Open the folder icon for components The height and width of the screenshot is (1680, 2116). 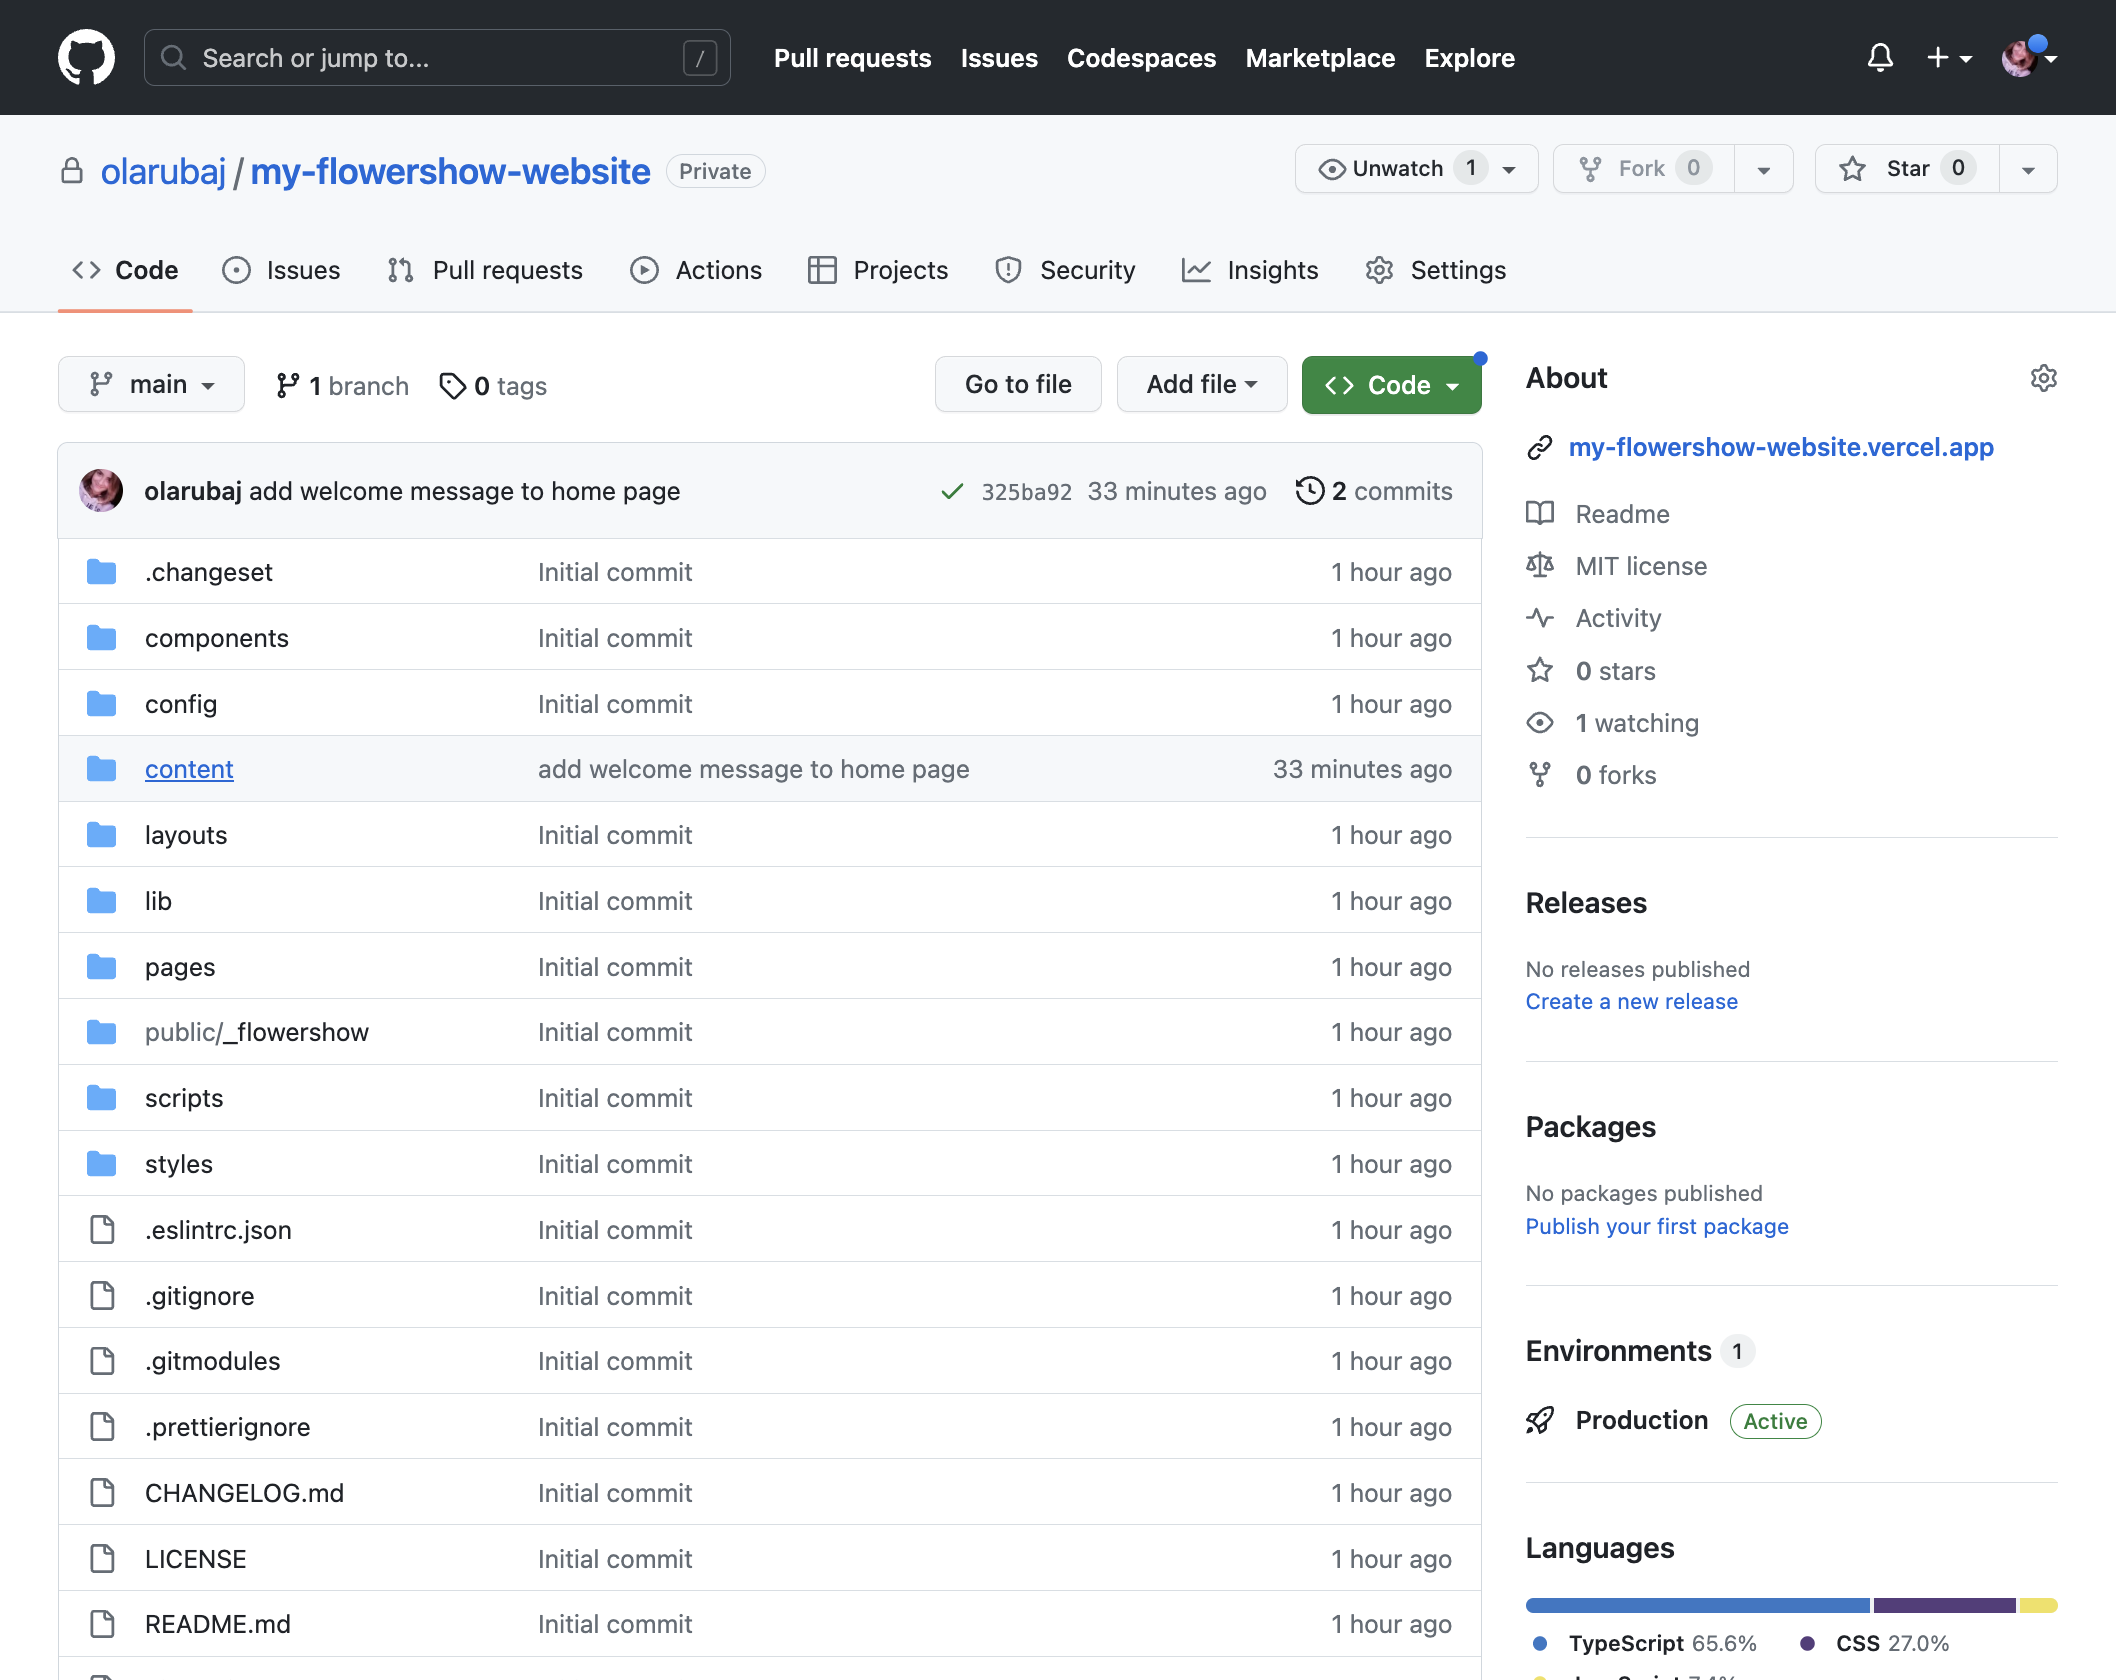[x=101, y=638]
